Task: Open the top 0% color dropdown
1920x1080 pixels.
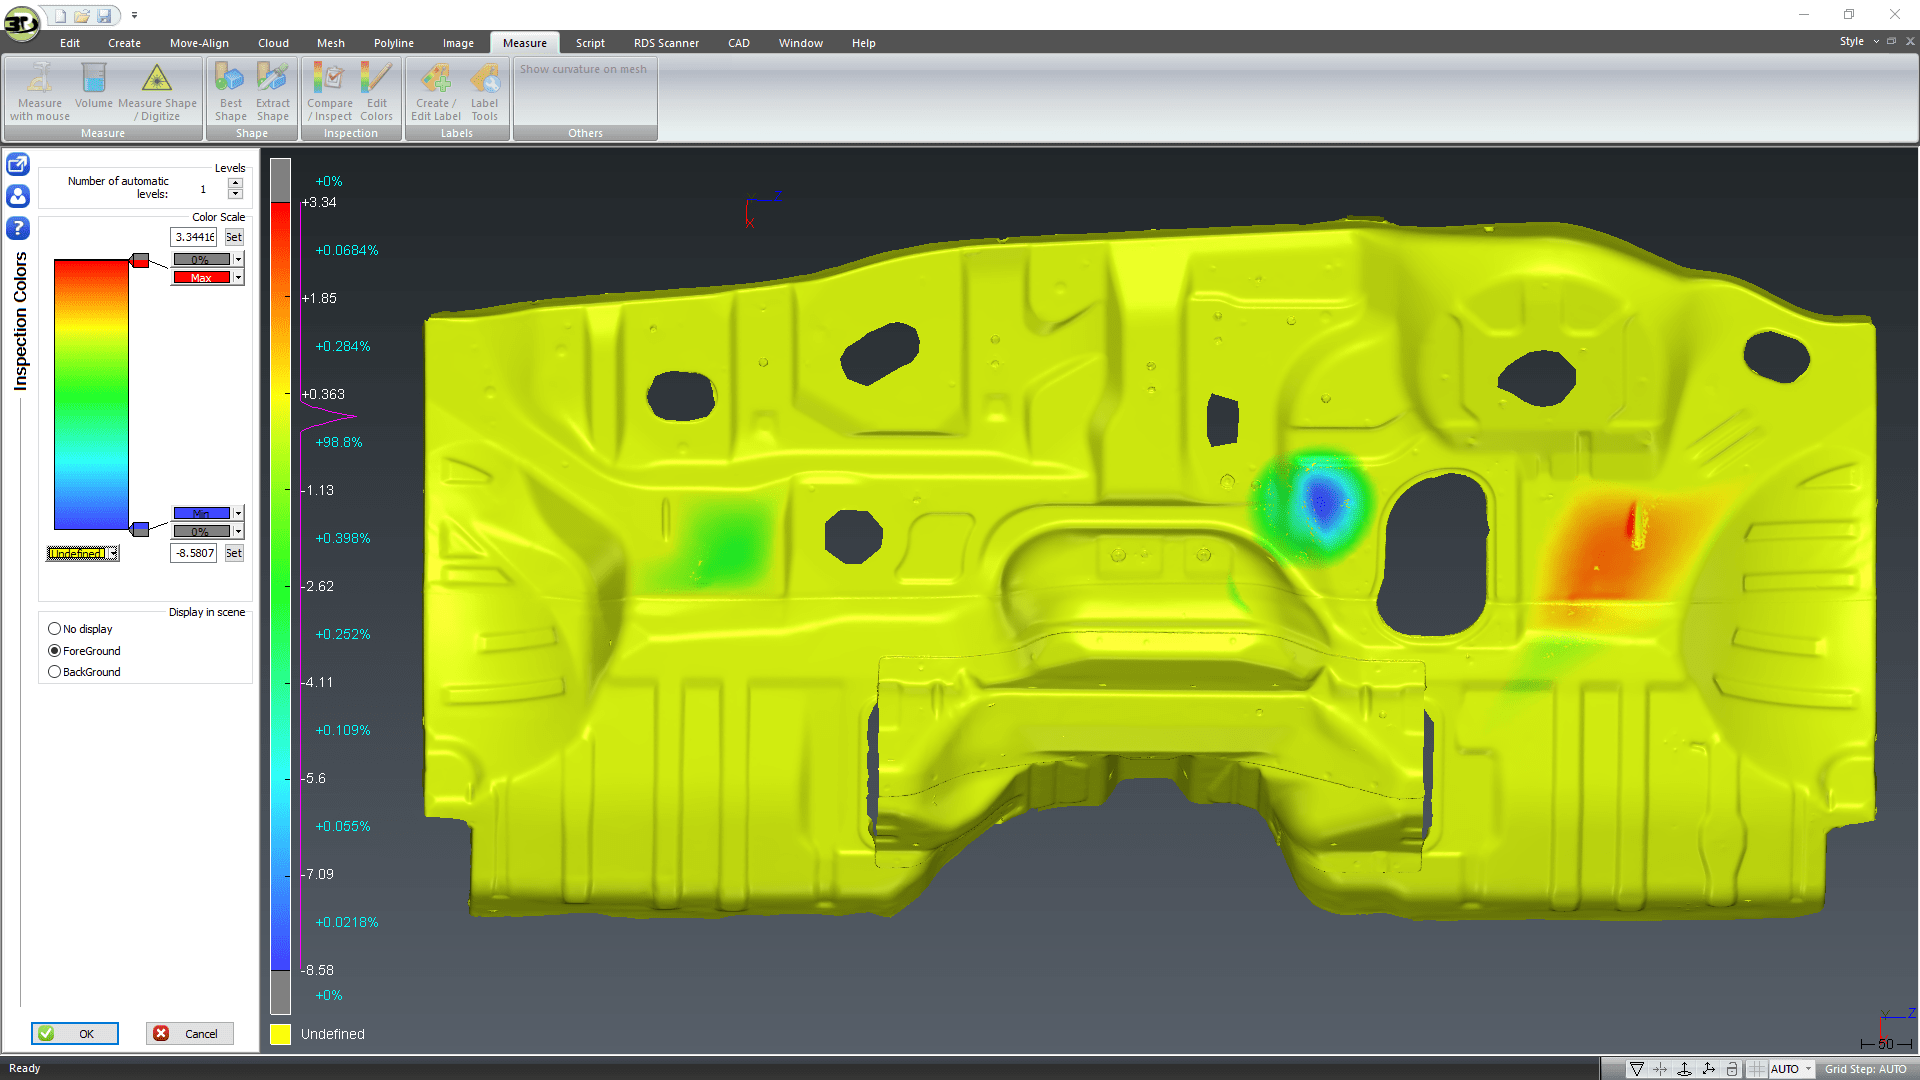Action: pyautogui.click(x=238, y=260)
